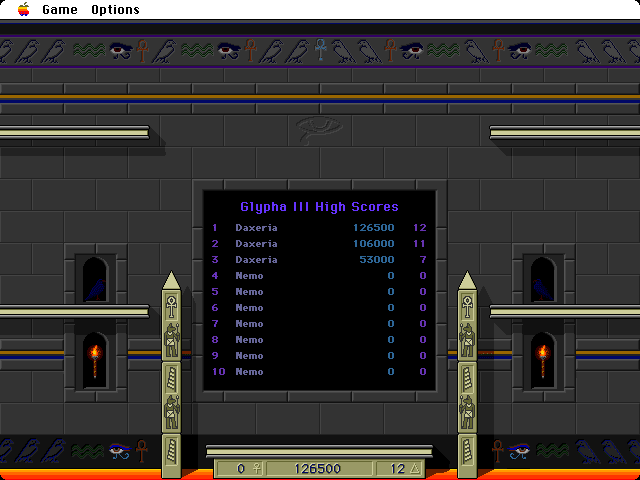This screenshot has width=640, height=480.
Task: Click the flaming torch in the right niche
Action: click(x=543, y=360)
